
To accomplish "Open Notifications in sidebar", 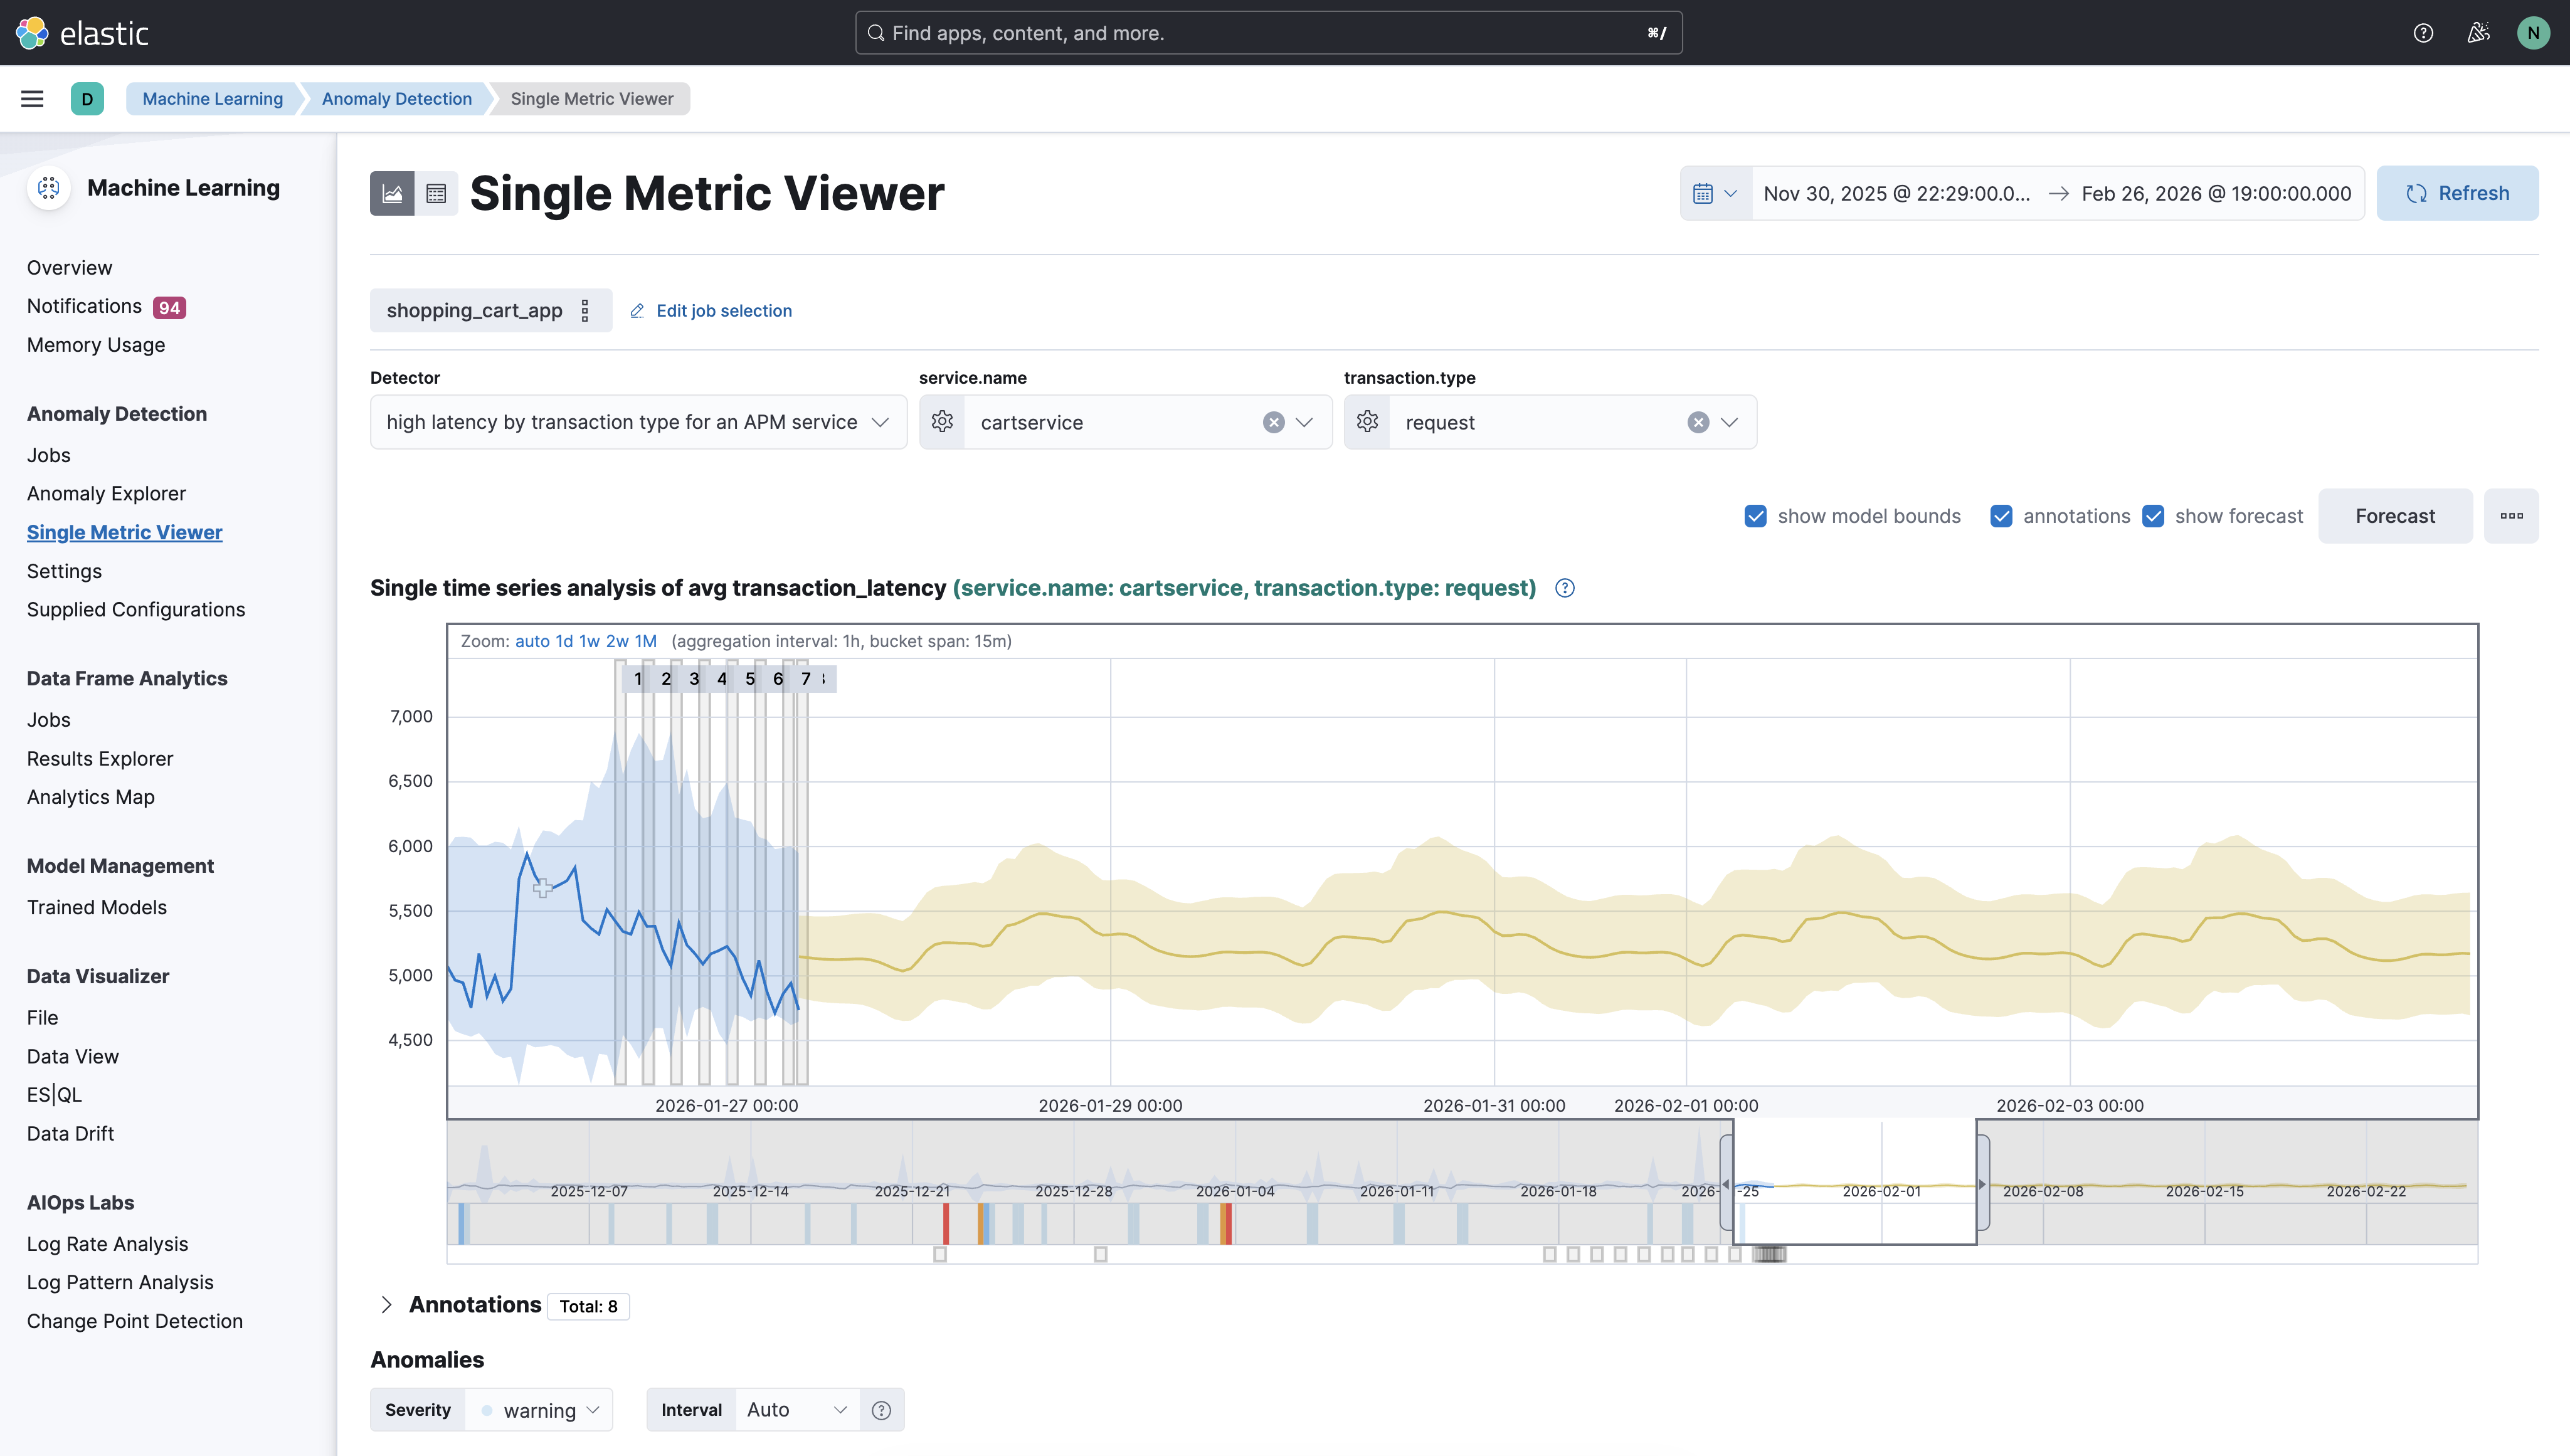I will click(84, 306).
